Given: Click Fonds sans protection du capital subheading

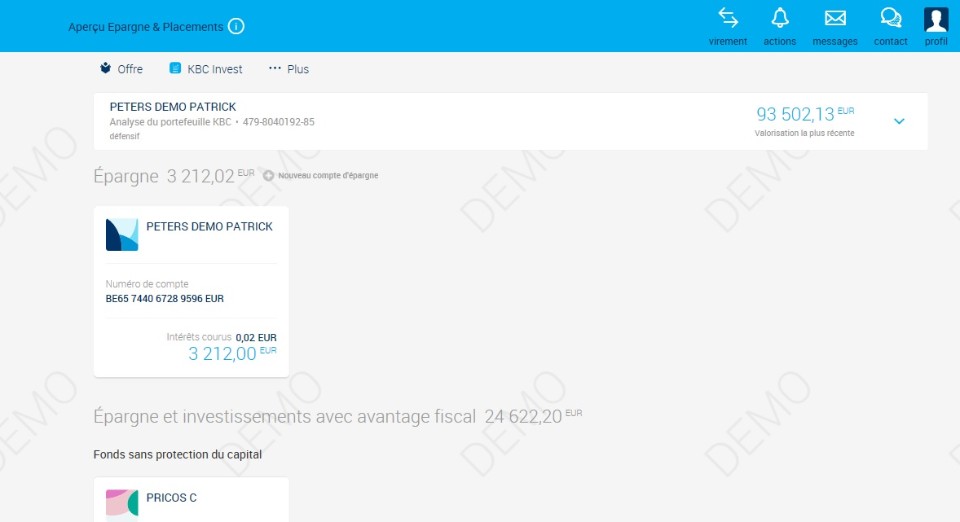Looking at the screenshot, I should (x=178, y=455).
